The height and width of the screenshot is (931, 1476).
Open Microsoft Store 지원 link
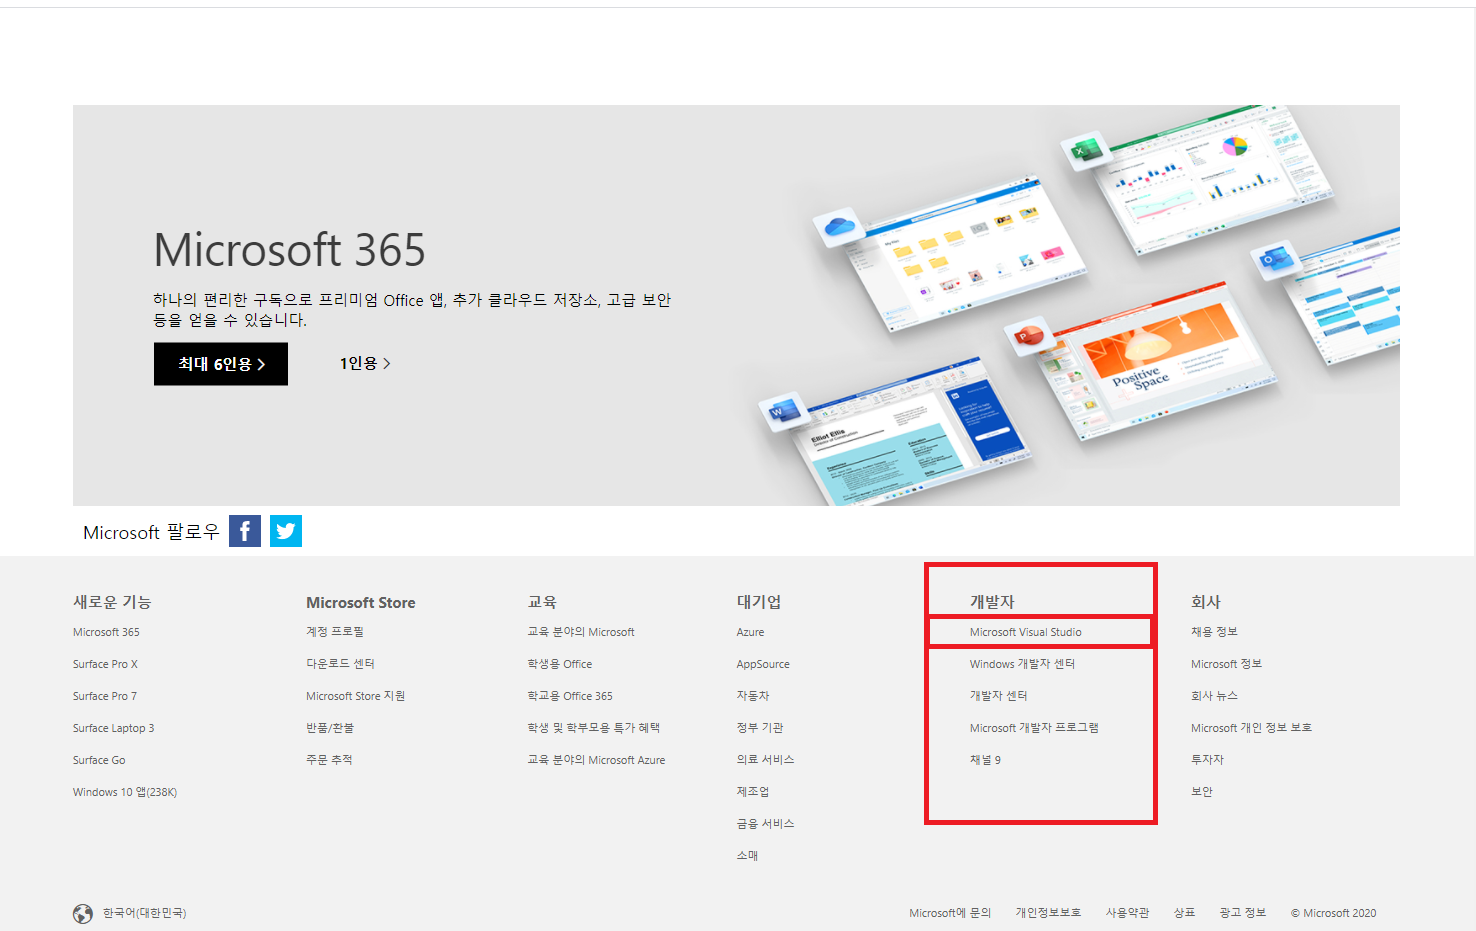[x=356, y=696]
